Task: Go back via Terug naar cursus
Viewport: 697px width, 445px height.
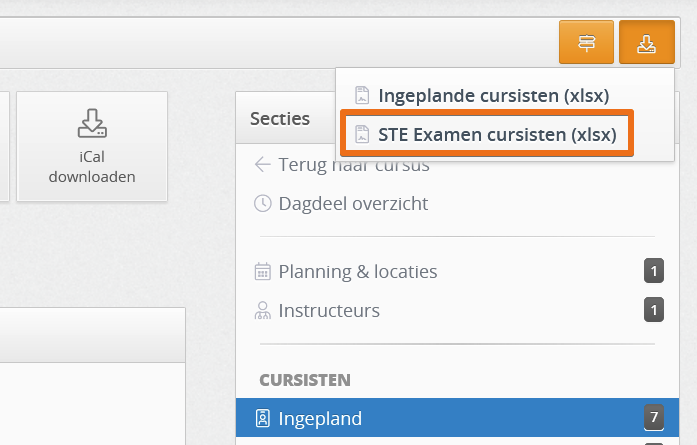Action: tap(354, 164)
